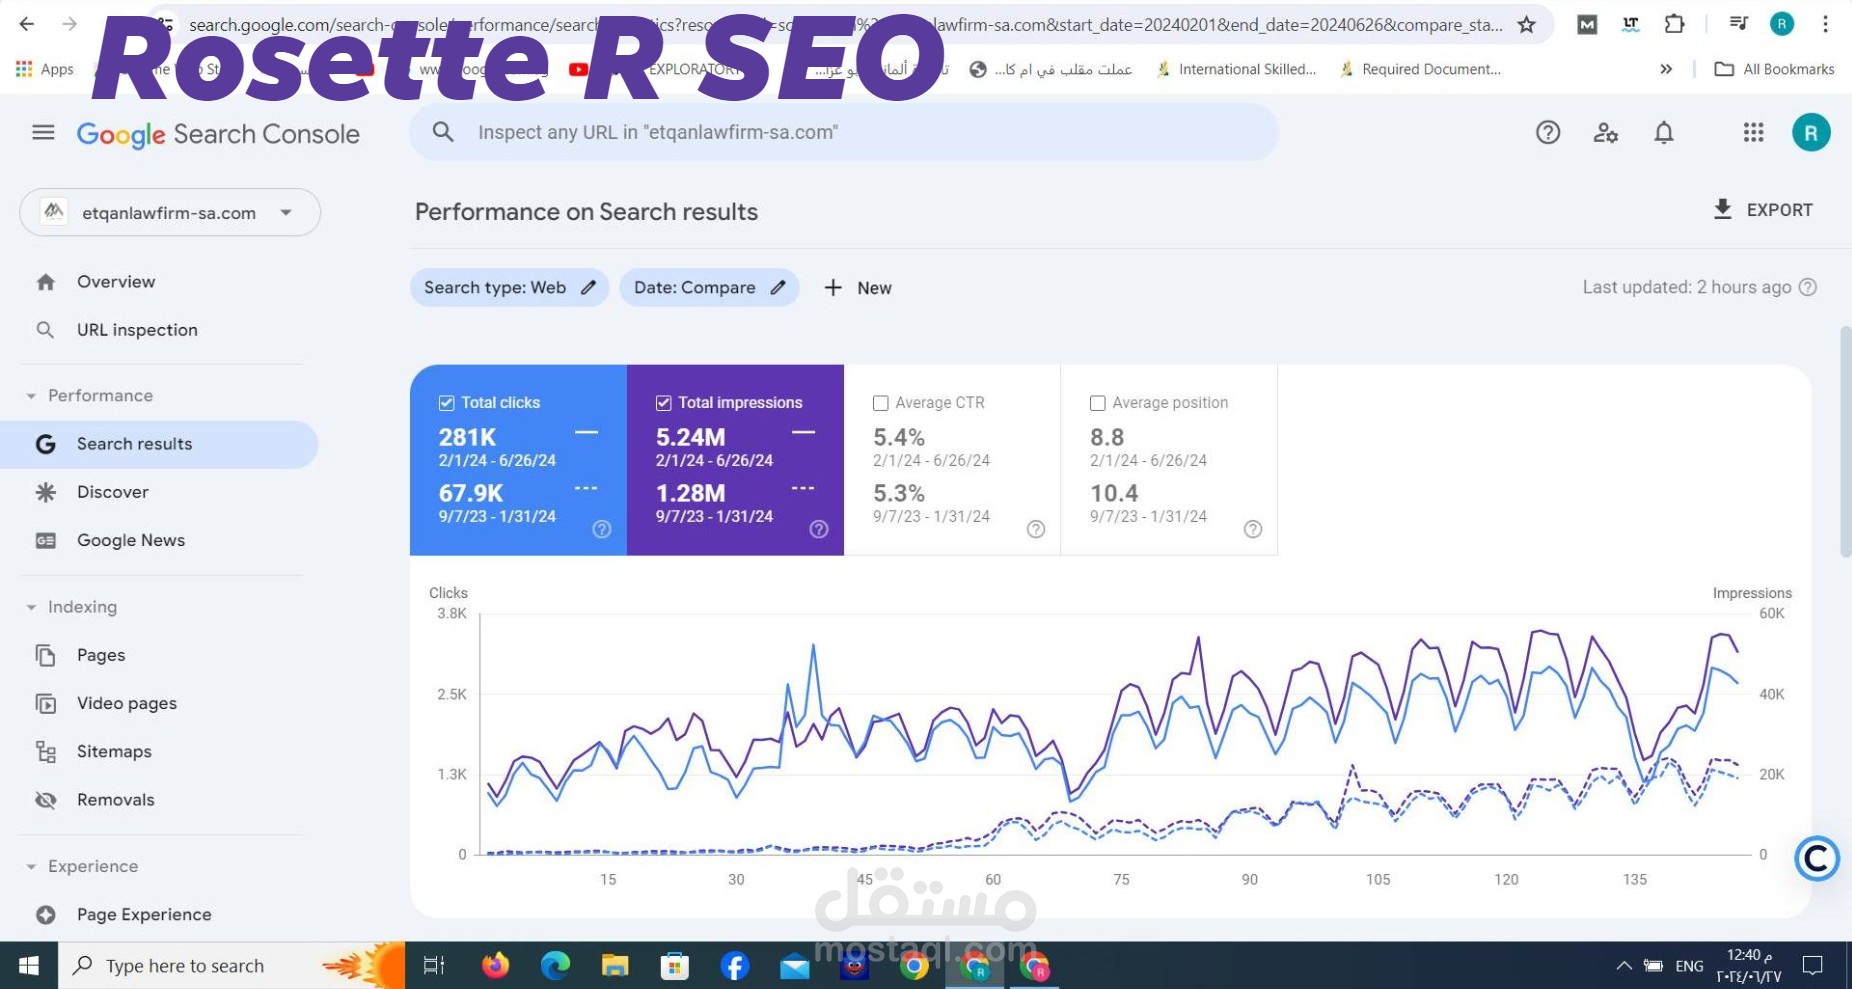Show hidden system tray icons
The image size is (1852, 989).
click(x=1624, y=966)
